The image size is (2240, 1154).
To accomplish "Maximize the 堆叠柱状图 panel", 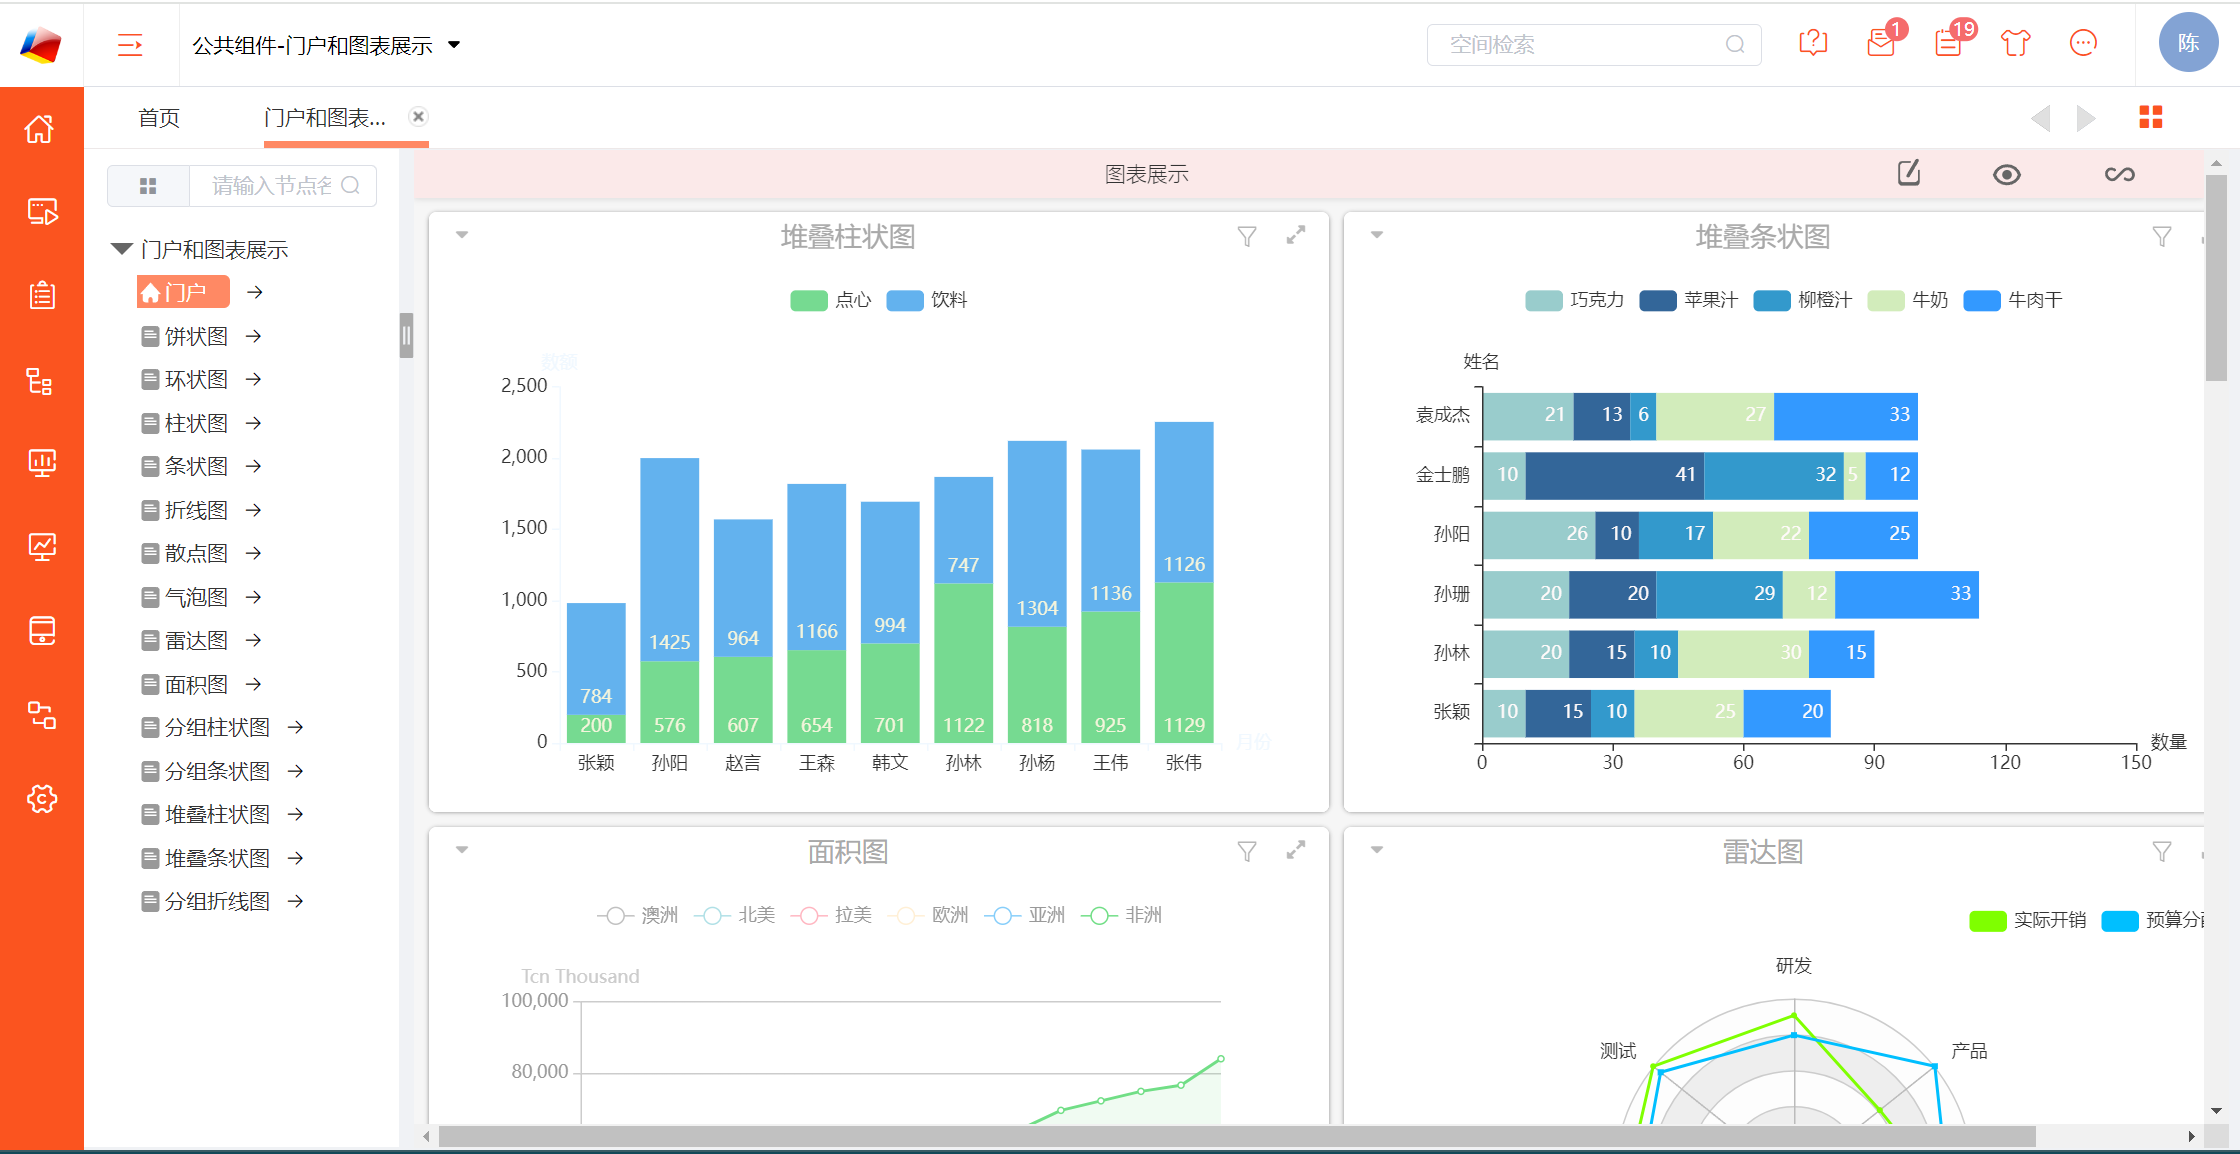I will pos(1296,235).
